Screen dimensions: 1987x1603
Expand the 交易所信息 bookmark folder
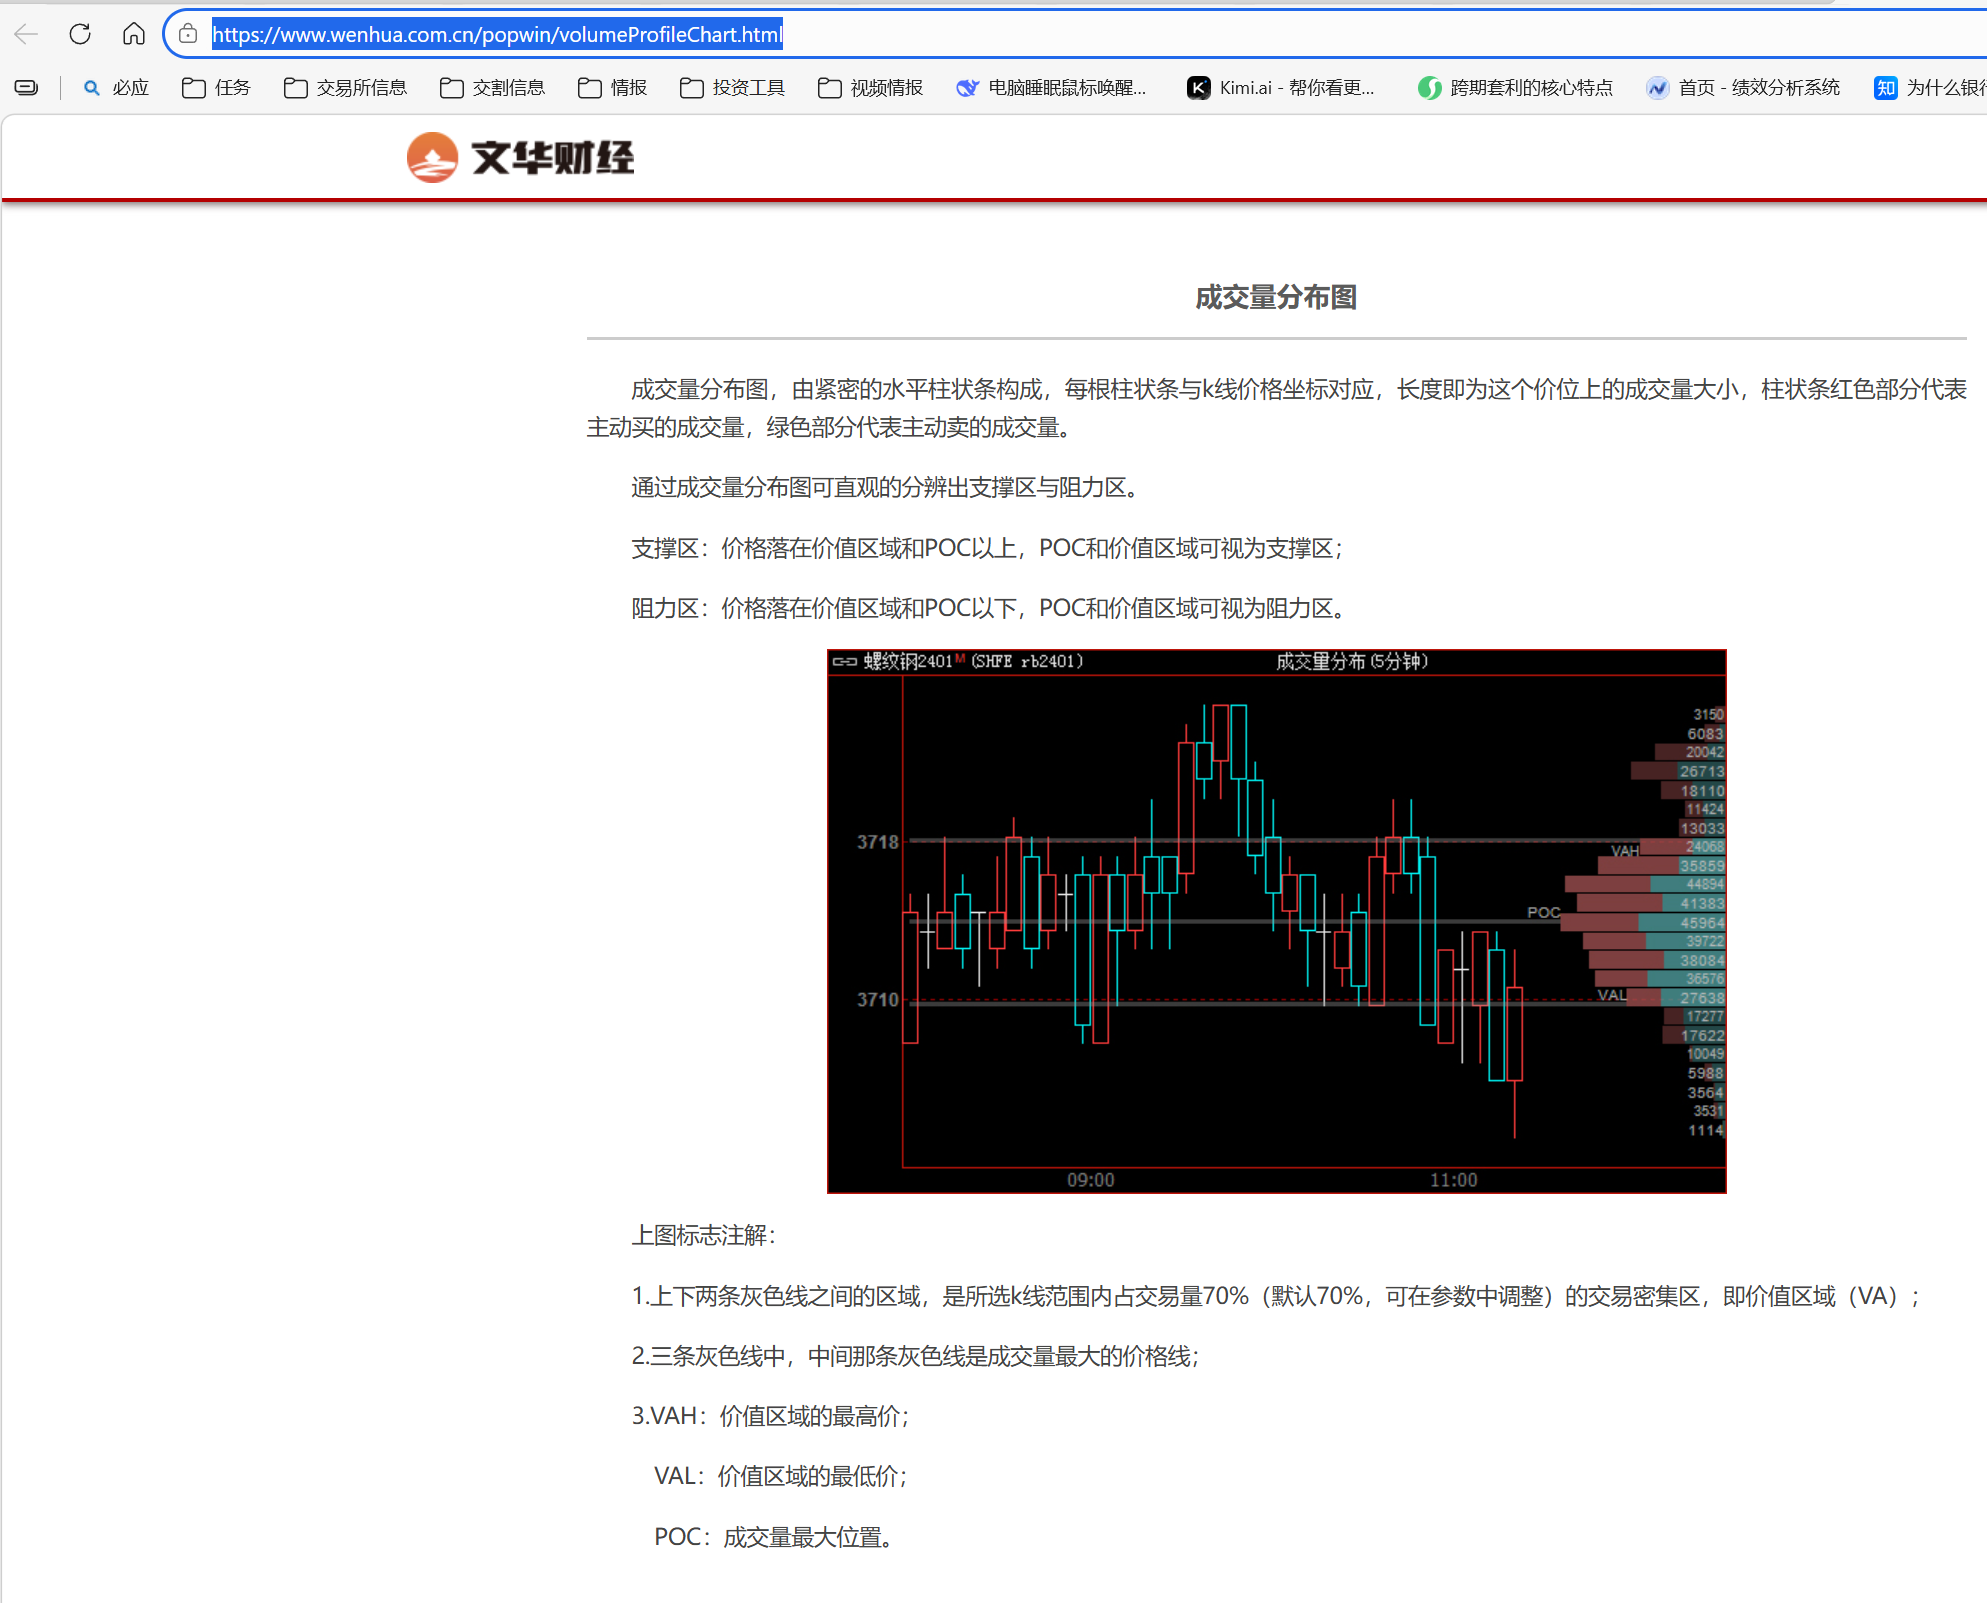346,88
